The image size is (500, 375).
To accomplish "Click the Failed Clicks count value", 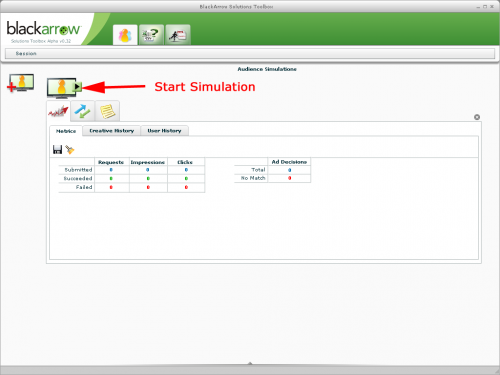I will click(x=186, y=187).
